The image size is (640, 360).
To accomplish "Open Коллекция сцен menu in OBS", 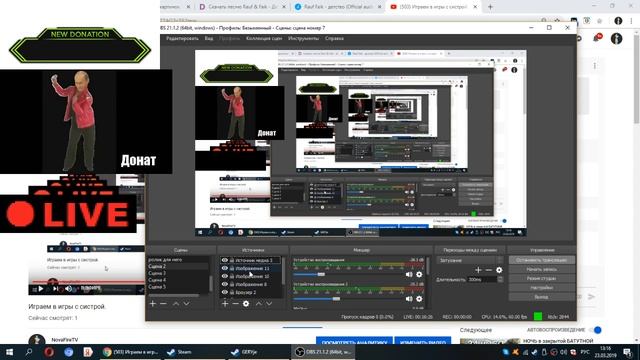I will (x=264, y=38).
